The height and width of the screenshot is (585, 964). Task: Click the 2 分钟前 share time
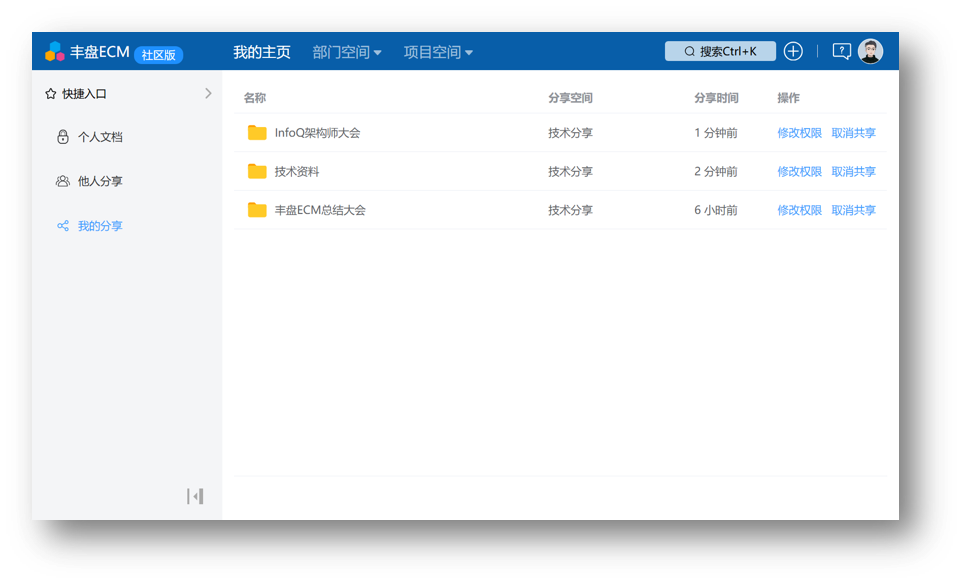[716, 171]
